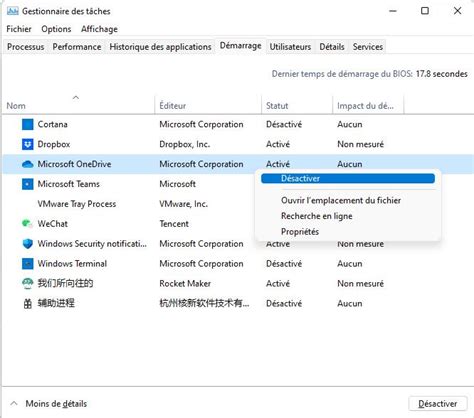Click the Dropbox app icon
The height and width of the screenshot is (418, 474).
[27, 144]
